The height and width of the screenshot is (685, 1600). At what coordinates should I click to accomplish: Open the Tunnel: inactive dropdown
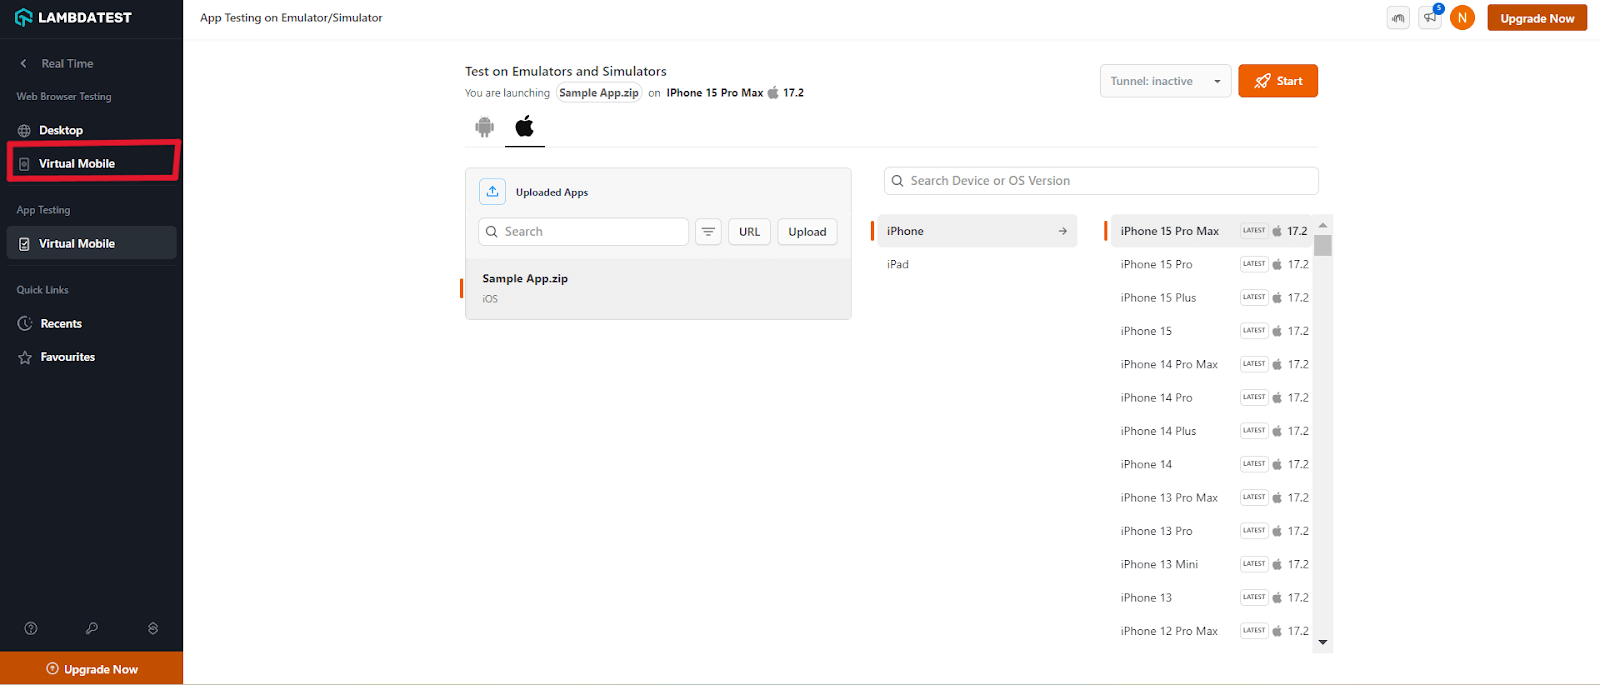pos(1165,81)
